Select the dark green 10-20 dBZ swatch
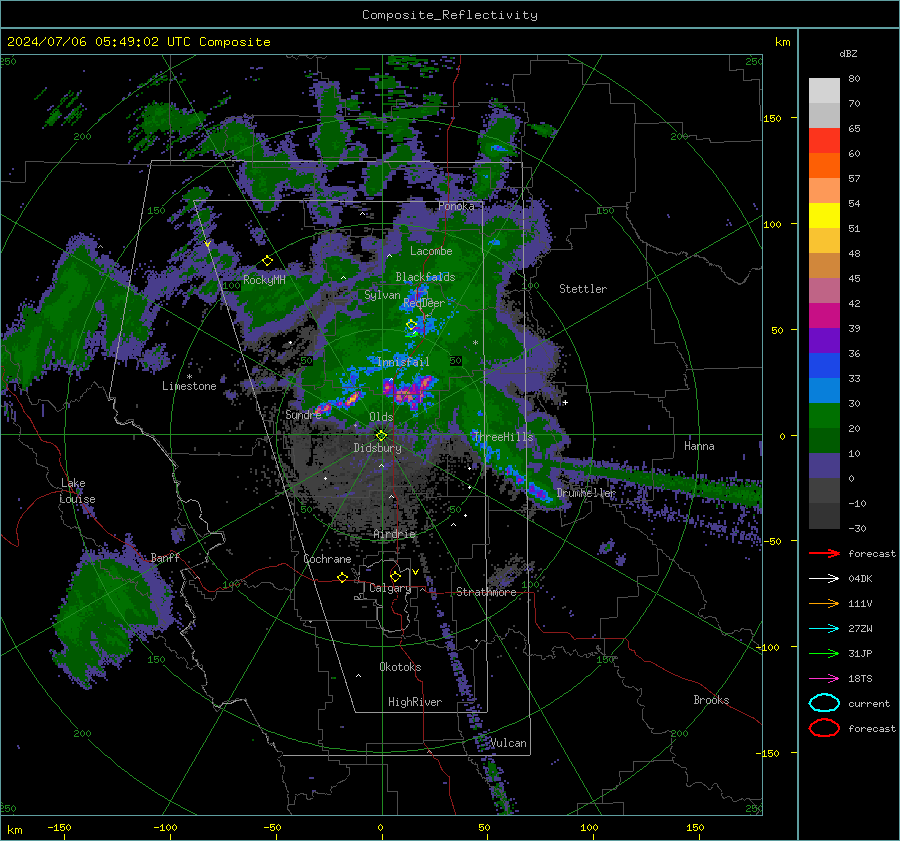900x841 pixels. [x=824, y=441]
